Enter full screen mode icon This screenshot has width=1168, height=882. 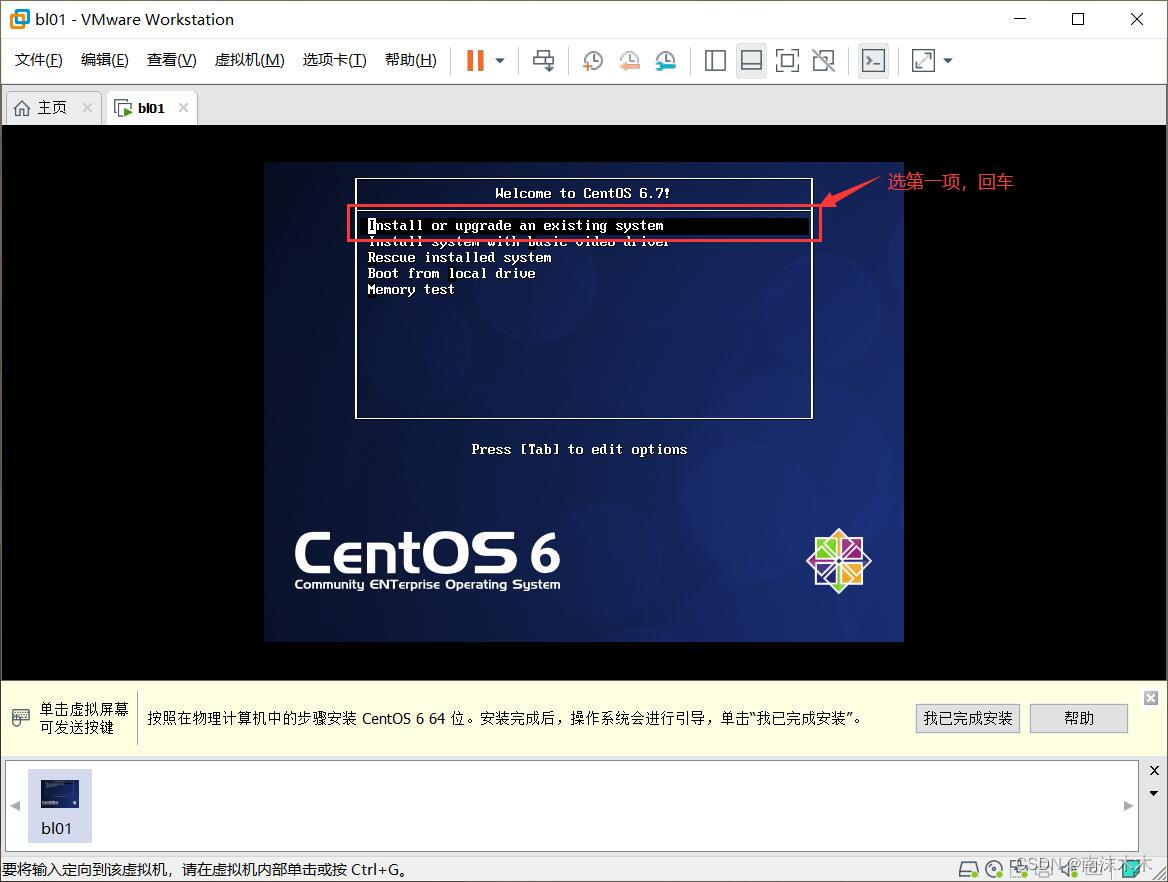tap(787, 60)
